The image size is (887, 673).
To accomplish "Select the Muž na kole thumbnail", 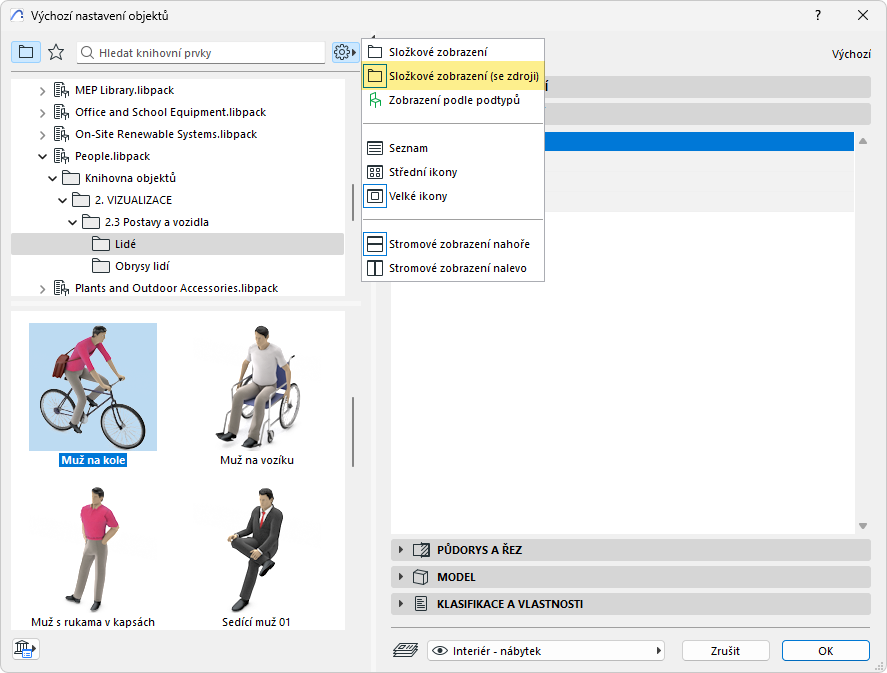I will (x=93, y=387).
